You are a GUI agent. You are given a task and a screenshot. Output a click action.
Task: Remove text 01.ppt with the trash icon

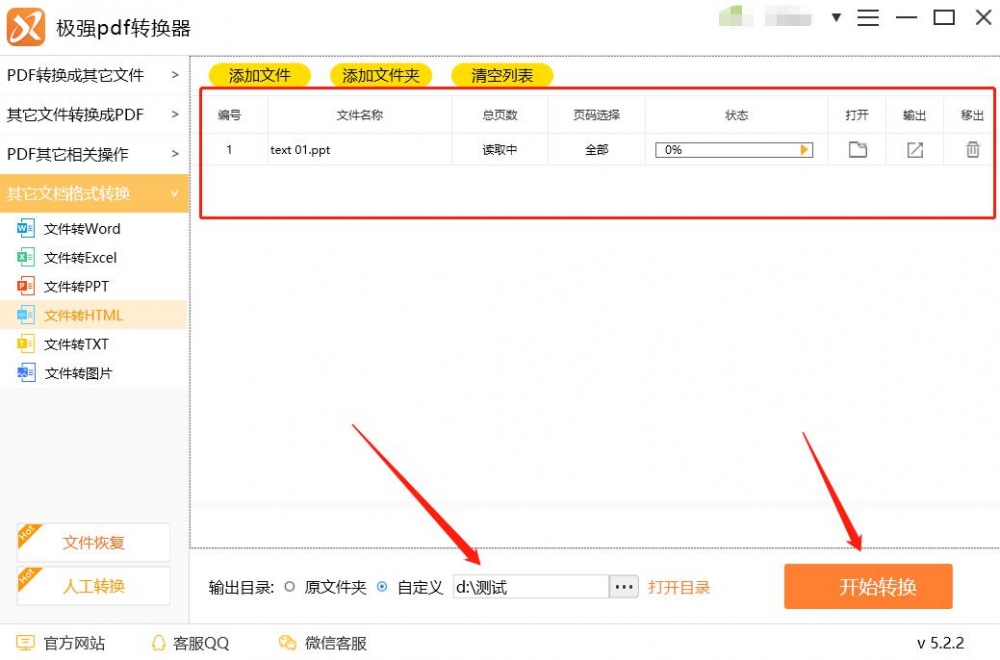pos(971,148)
